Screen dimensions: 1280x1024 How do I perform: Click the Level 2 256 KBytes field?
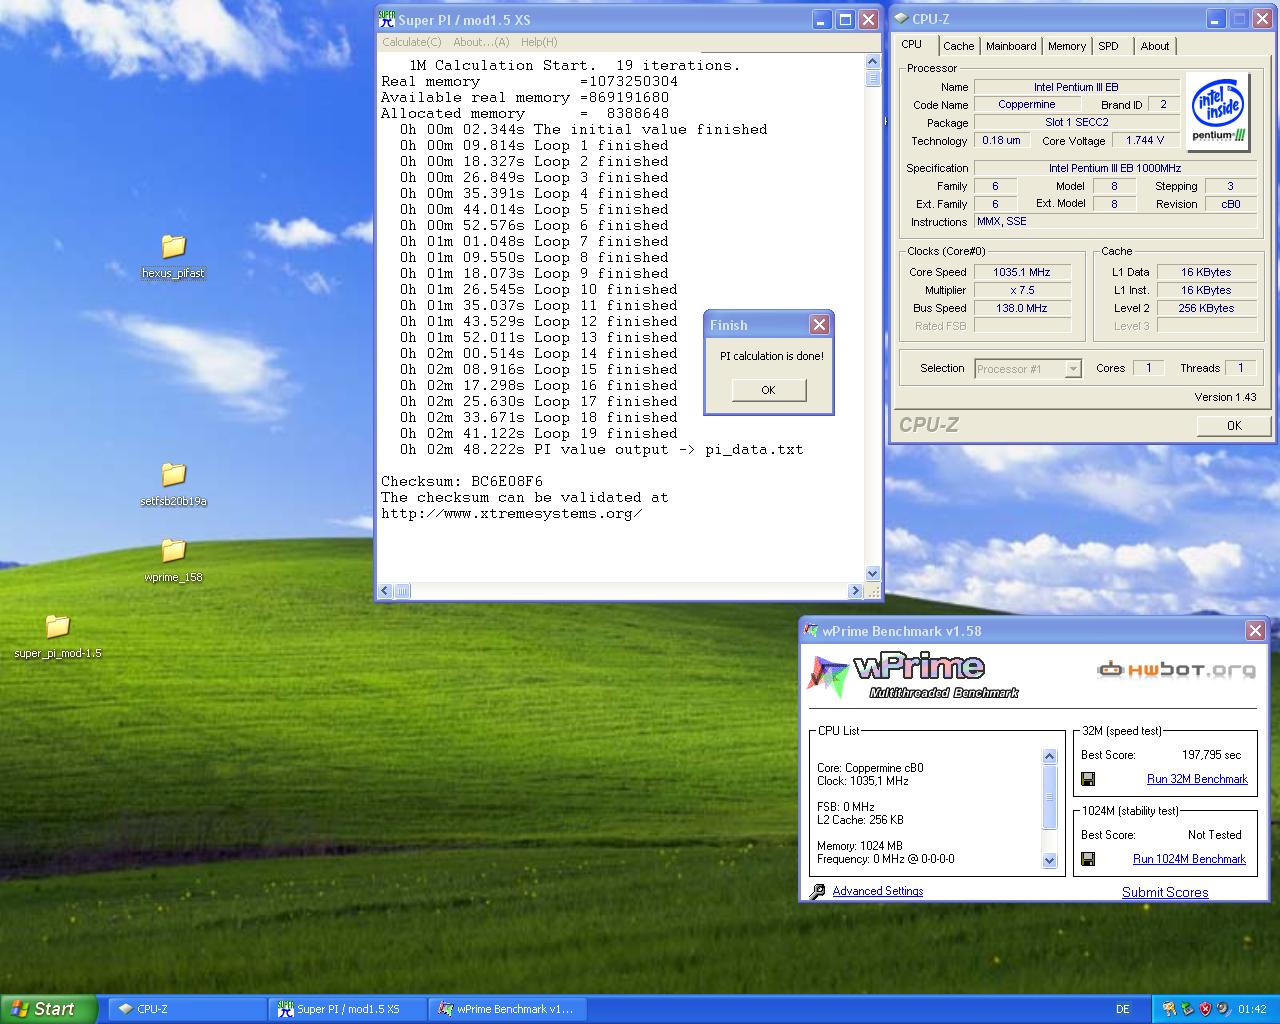click(x=1206, y=308)
